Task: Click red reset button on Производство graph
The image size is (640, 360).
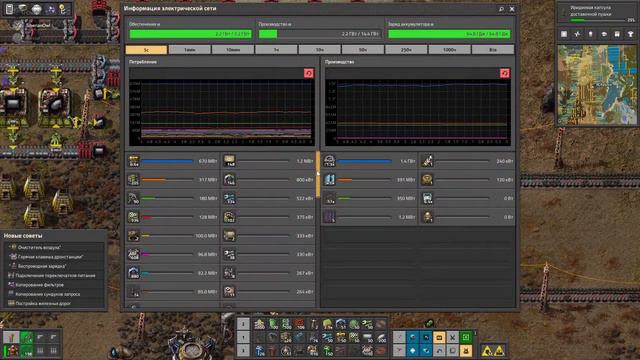Action: point(504,73)
